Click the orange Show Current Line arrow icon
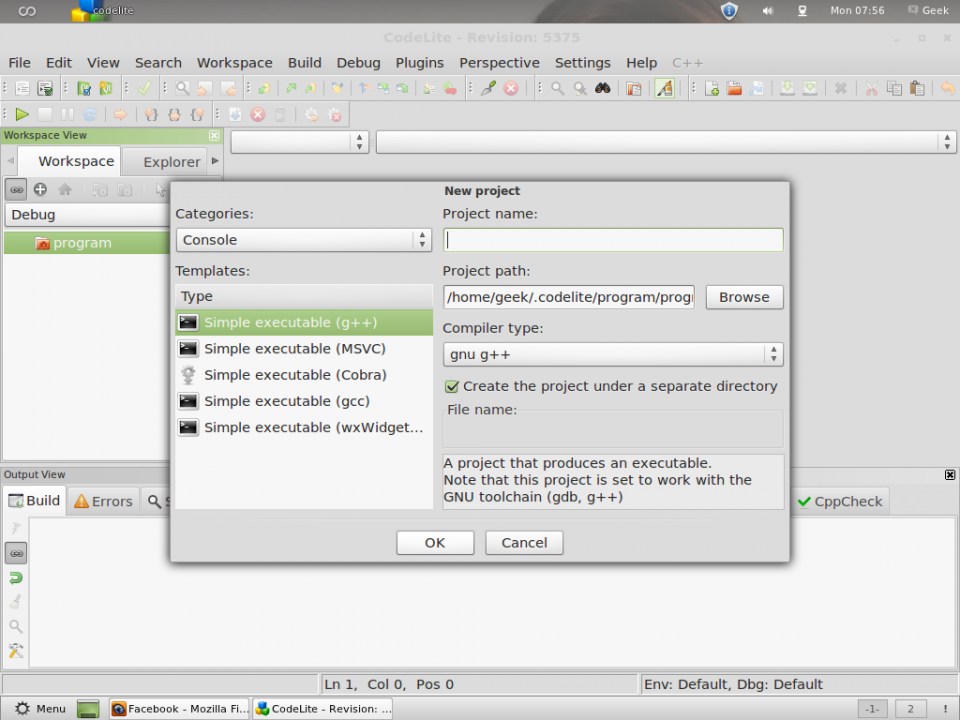 click(x=121, y=114)
